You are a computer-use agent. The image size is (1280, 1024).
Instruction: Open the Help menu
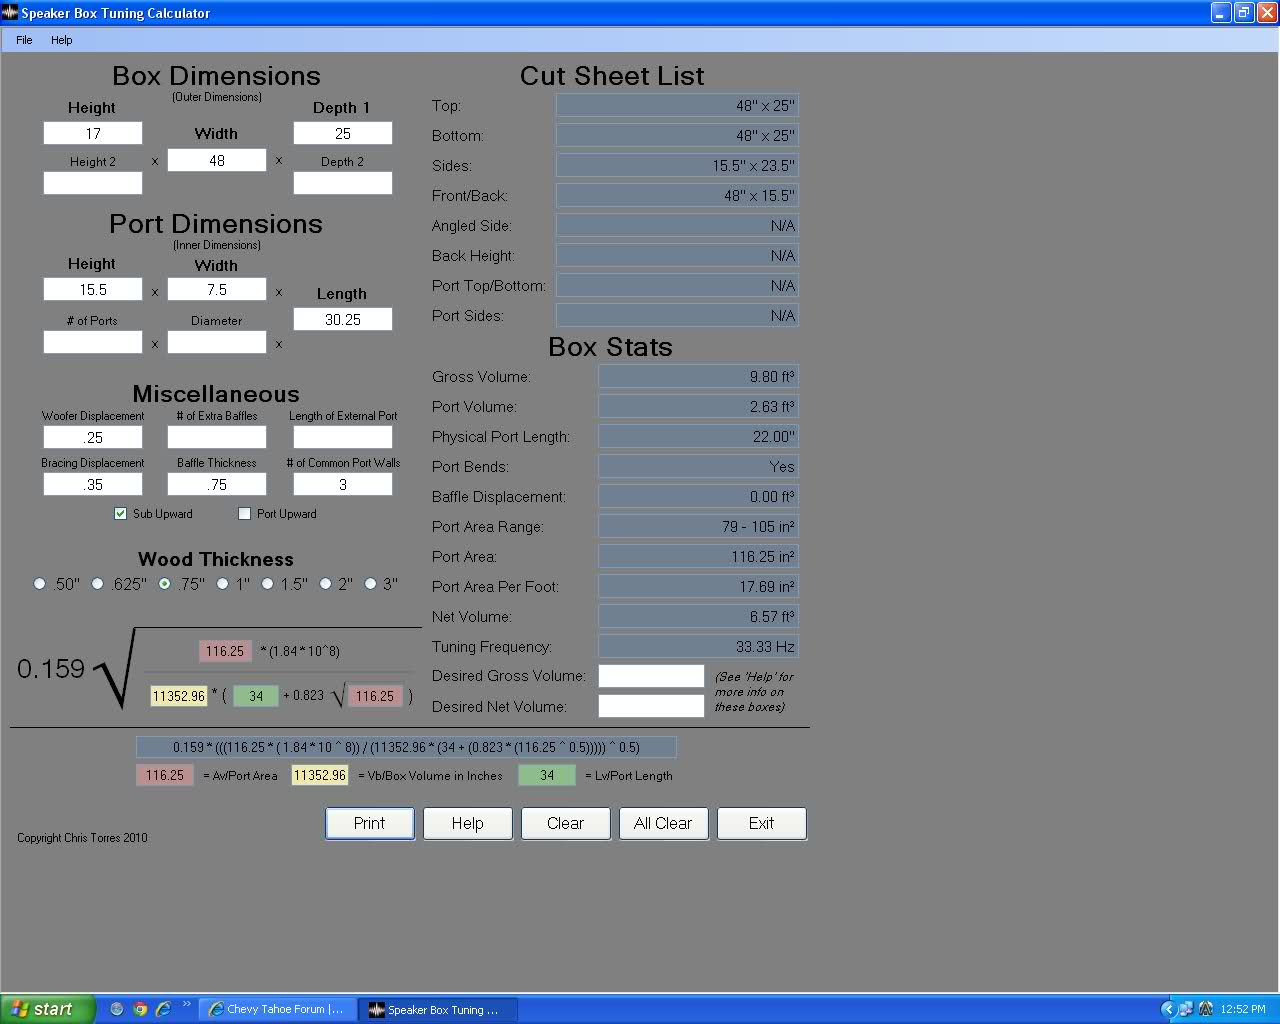(62, 40)
